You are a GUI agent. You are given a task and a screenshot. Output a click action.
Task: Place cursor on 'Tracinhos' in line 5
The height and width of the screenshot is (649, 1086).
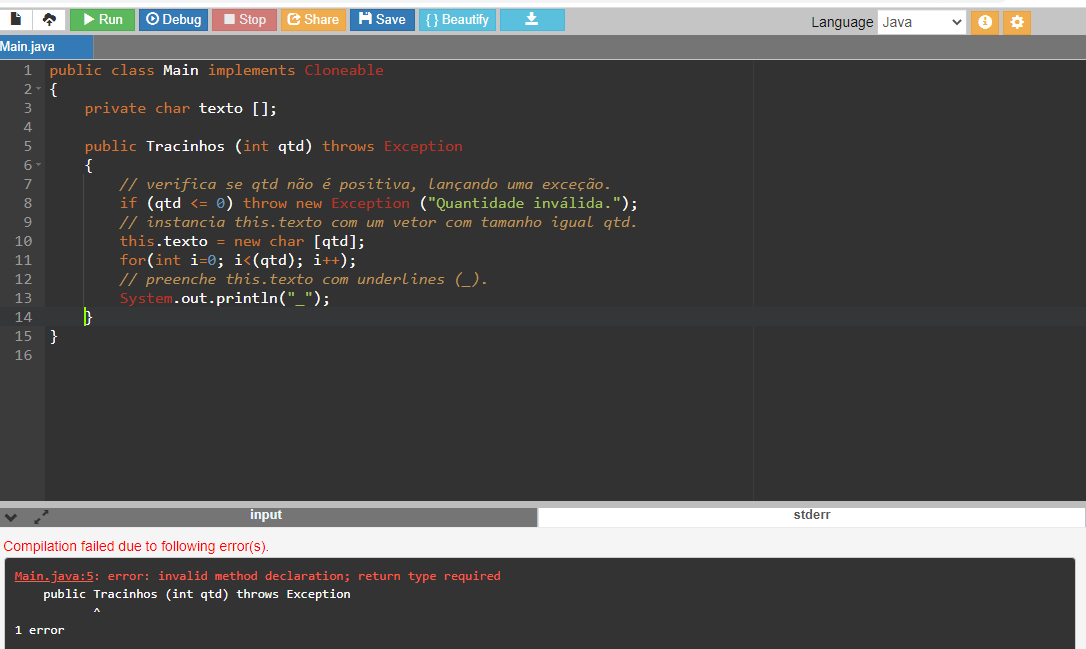(185, 146)
